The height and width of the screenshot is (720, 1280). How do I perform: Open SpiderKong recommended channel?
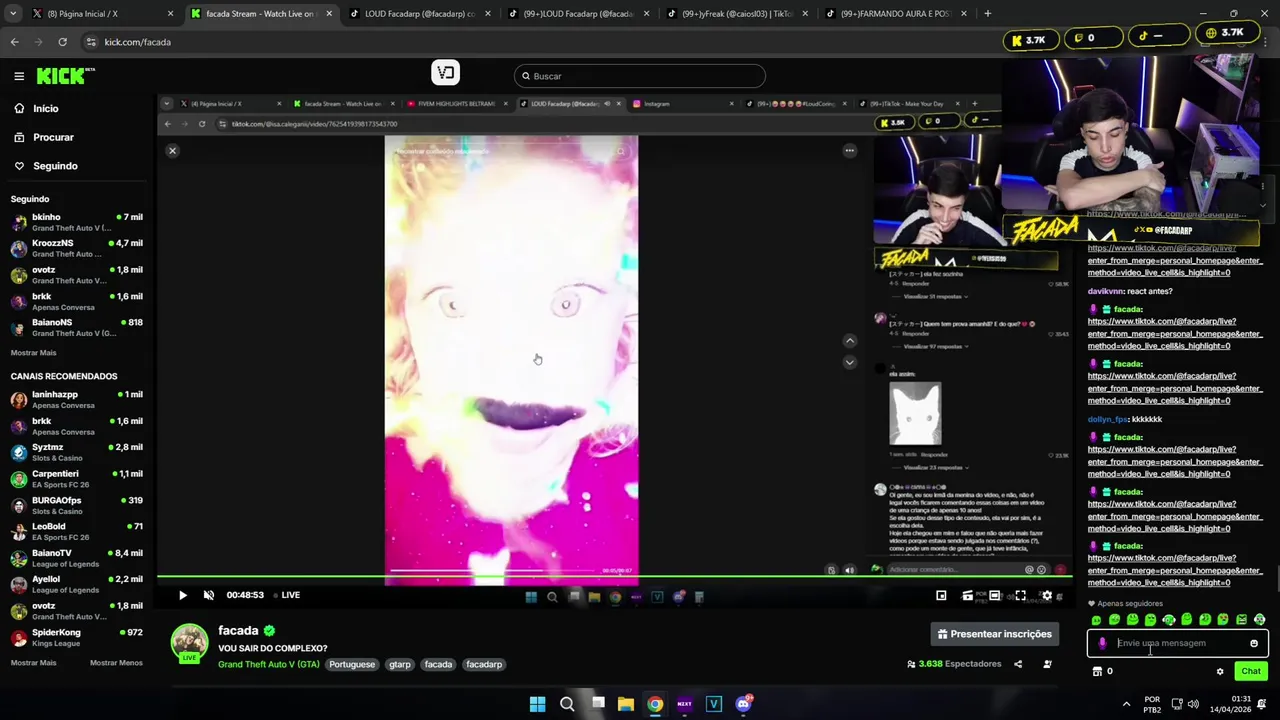coord(76,637)
